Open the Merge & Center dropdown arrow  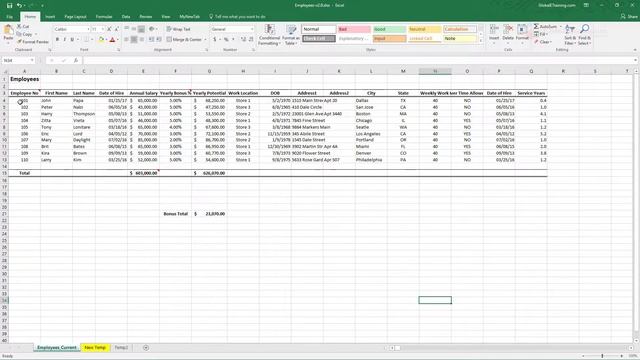205,40
